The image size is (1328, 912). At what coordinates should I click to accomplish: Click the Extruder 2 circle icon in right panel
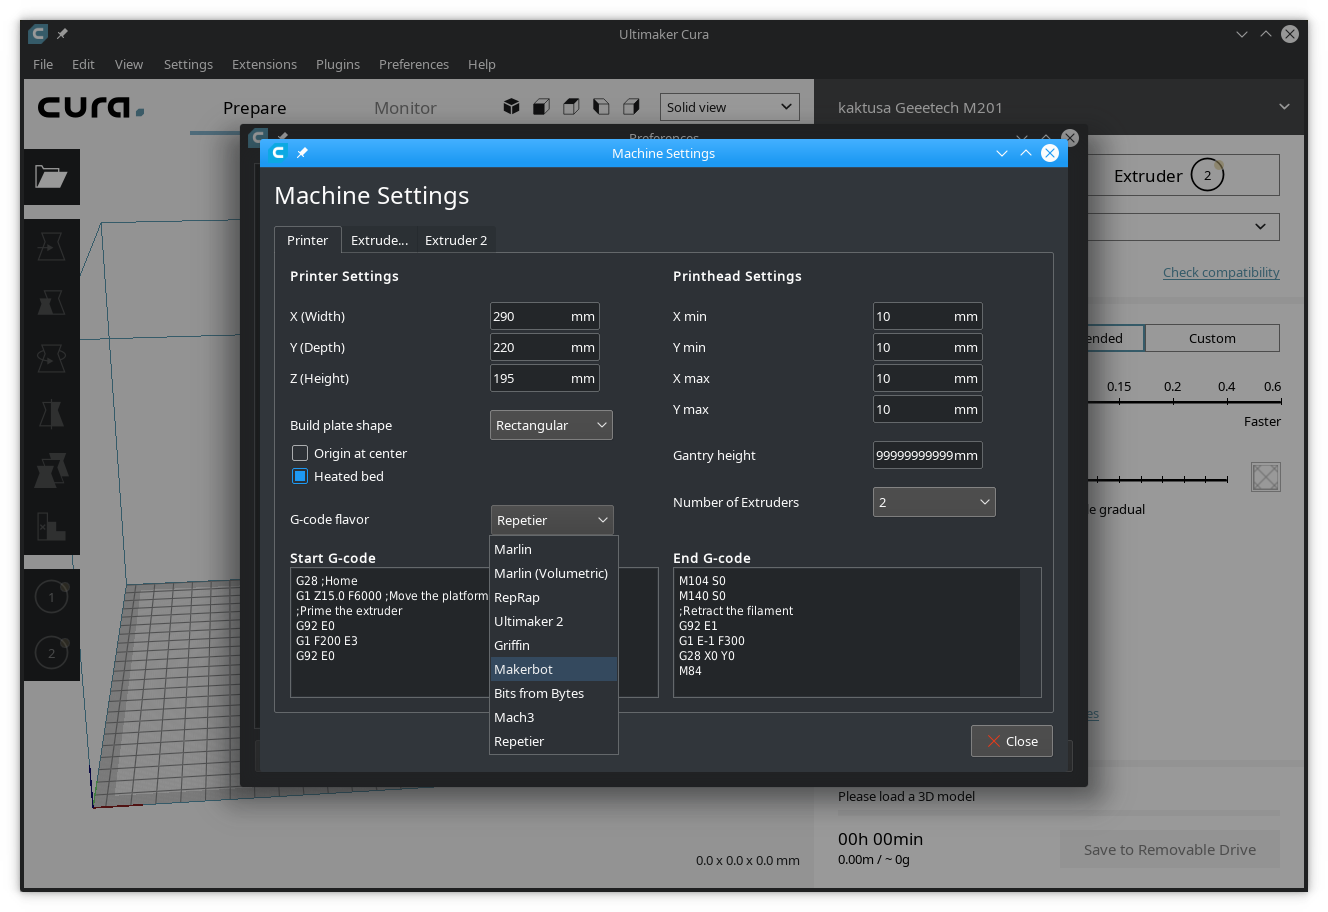[1207, 176]
